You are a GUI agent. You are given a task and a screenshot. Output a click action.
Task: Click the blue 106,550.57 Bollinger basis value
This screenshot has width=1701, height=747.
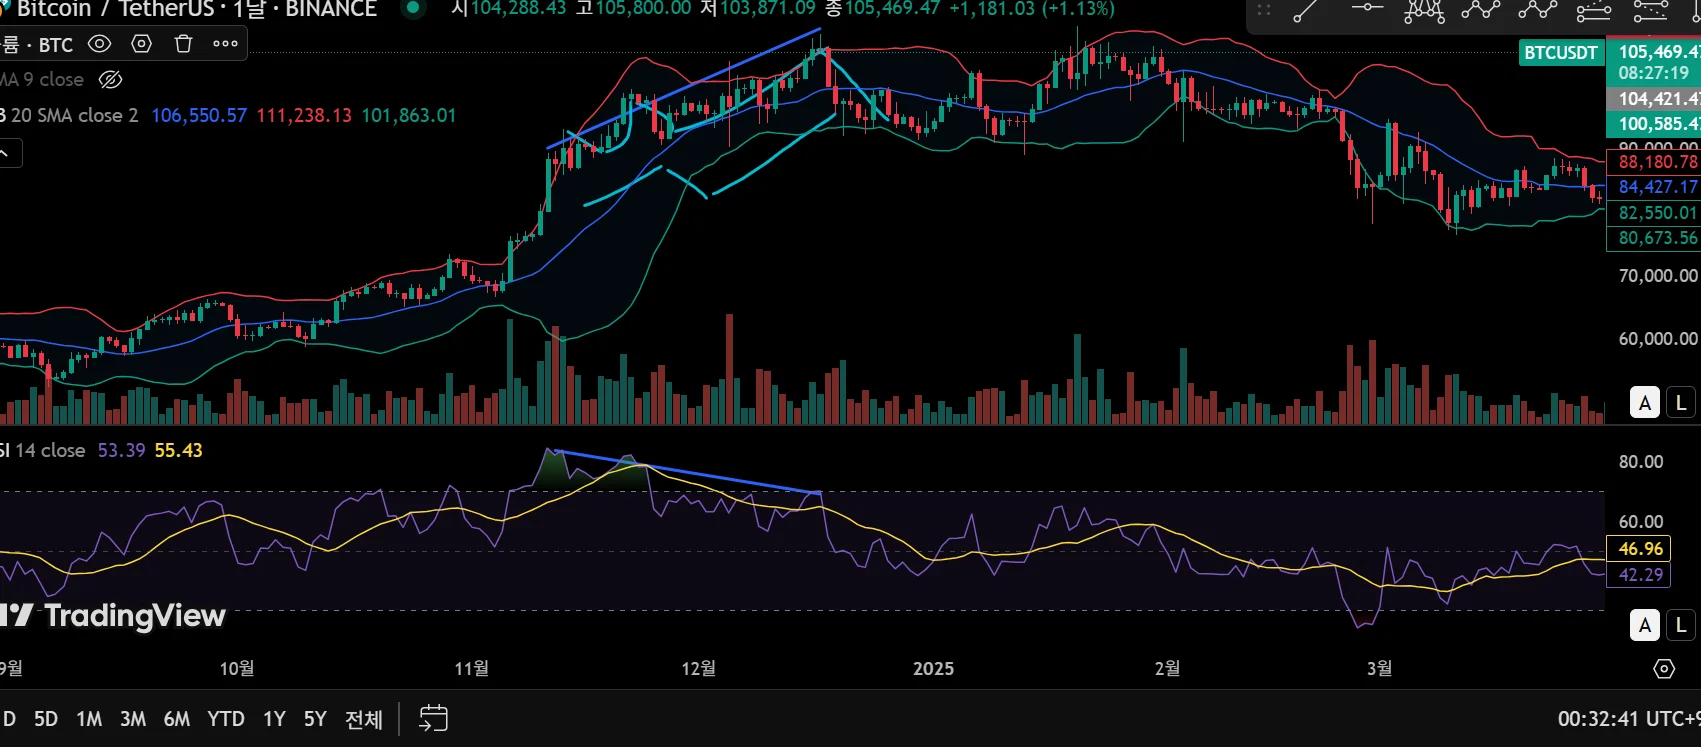pyautogui.click(x=199, y=115)
